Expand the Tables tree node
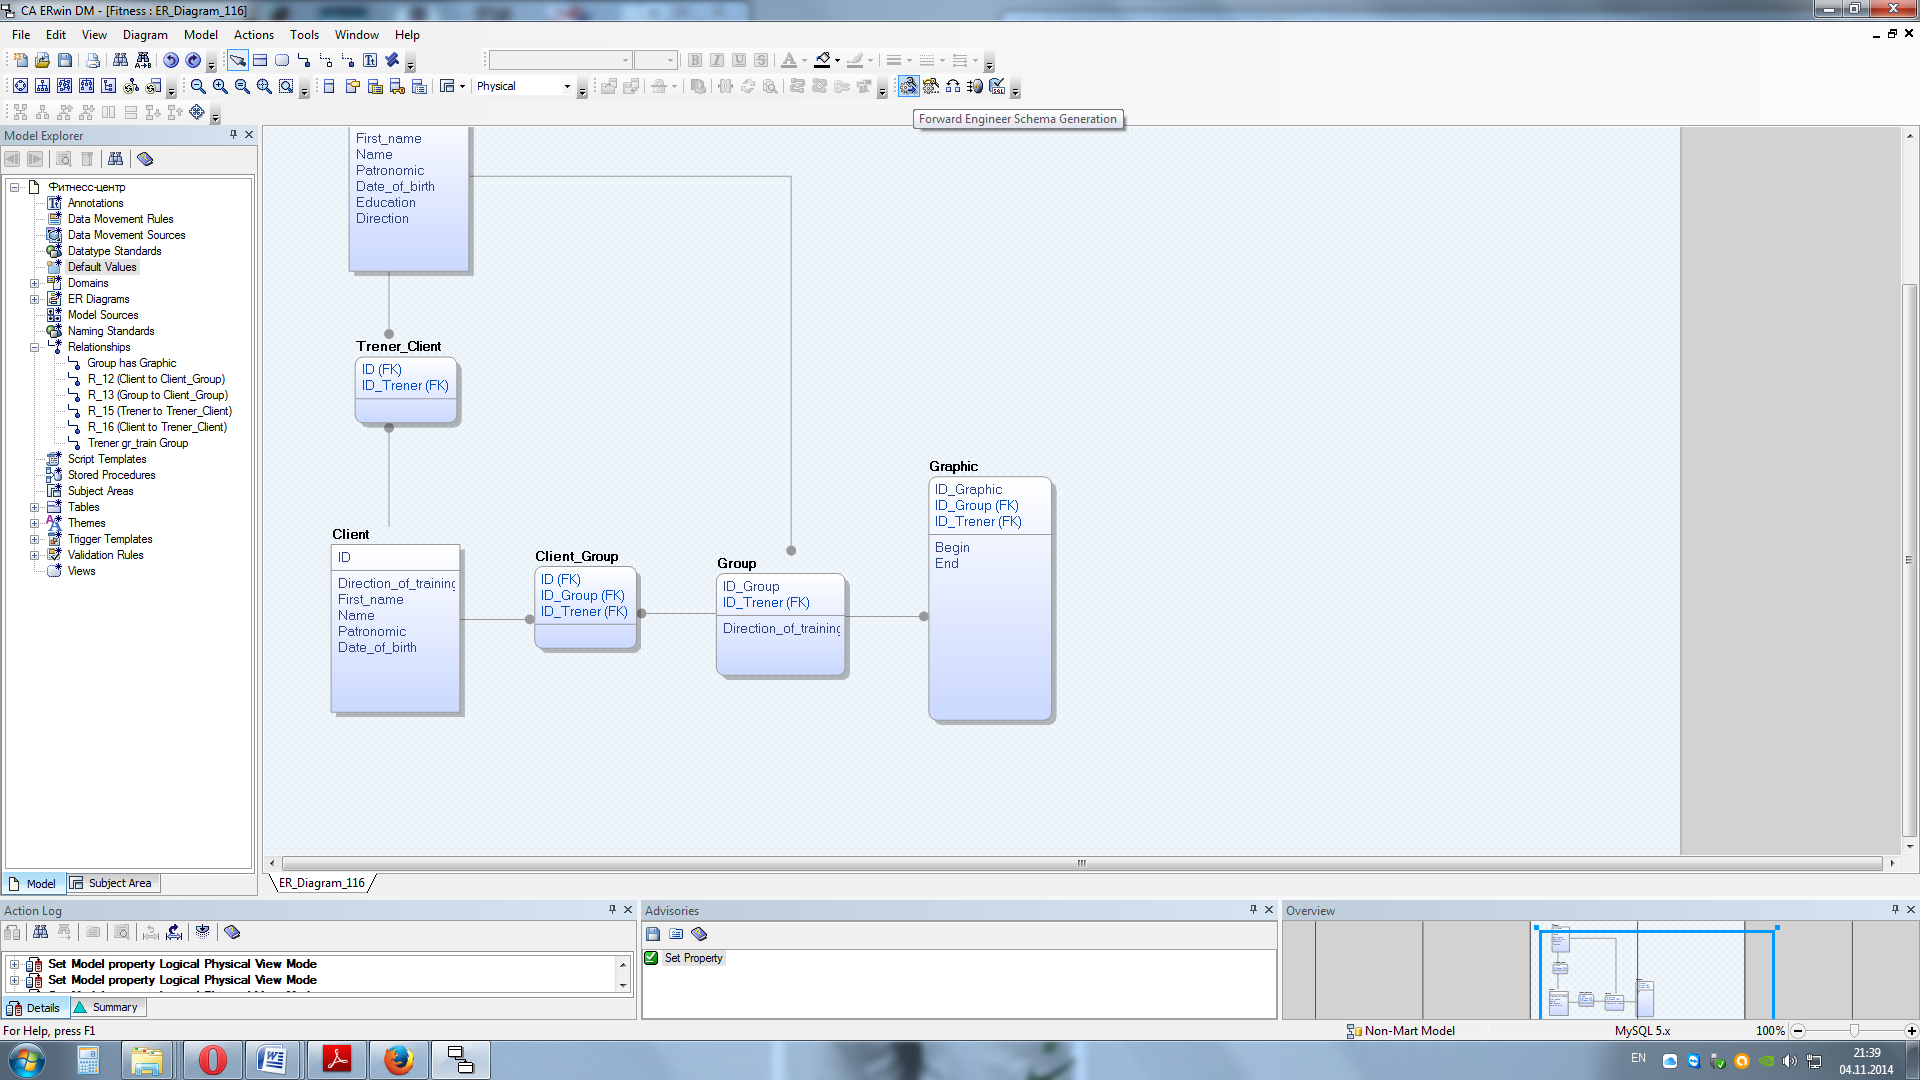This screenshot has width=1920, height=1080. [35, 508]
